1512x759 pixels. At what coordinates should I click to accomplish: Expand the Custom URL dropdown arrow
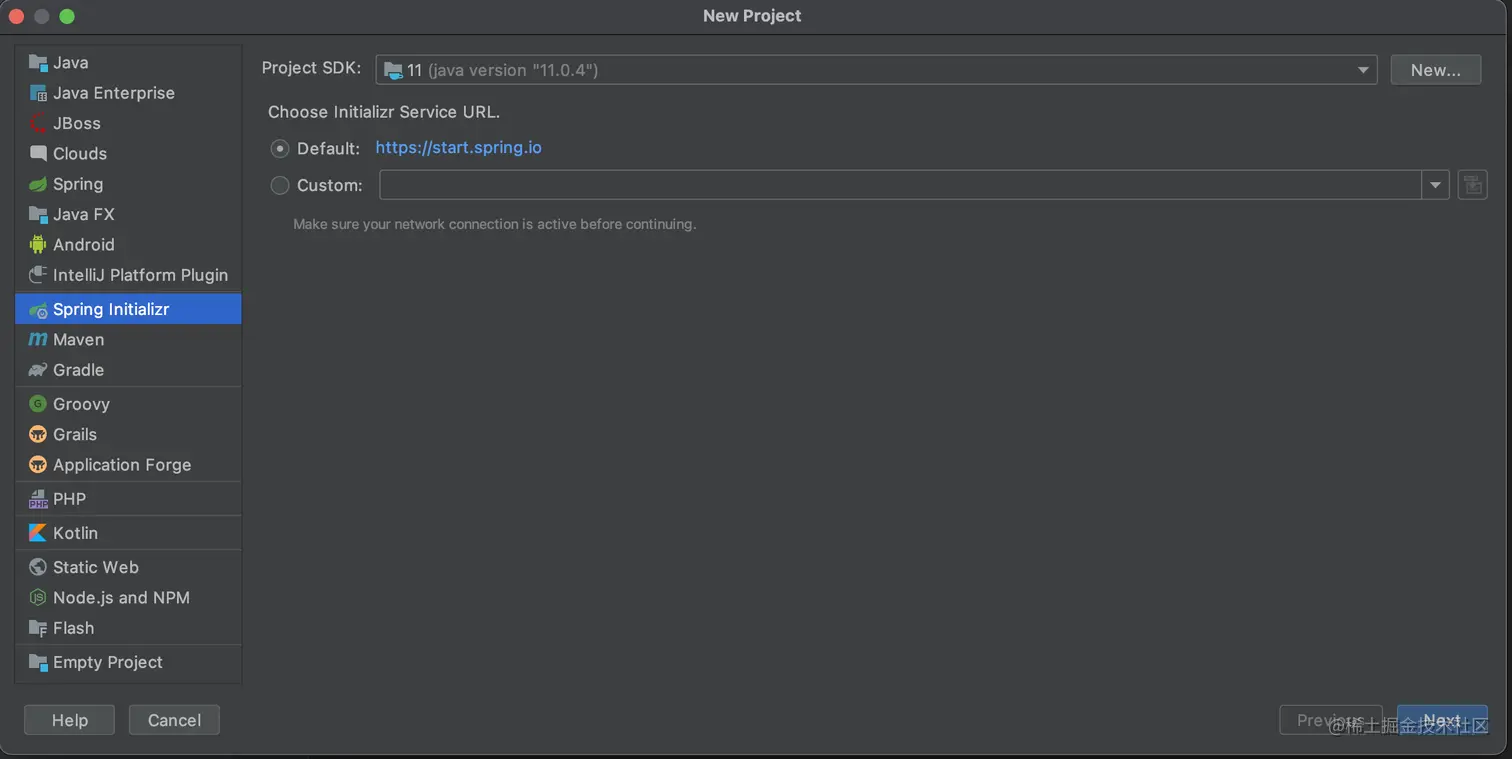pos(1436,185)
